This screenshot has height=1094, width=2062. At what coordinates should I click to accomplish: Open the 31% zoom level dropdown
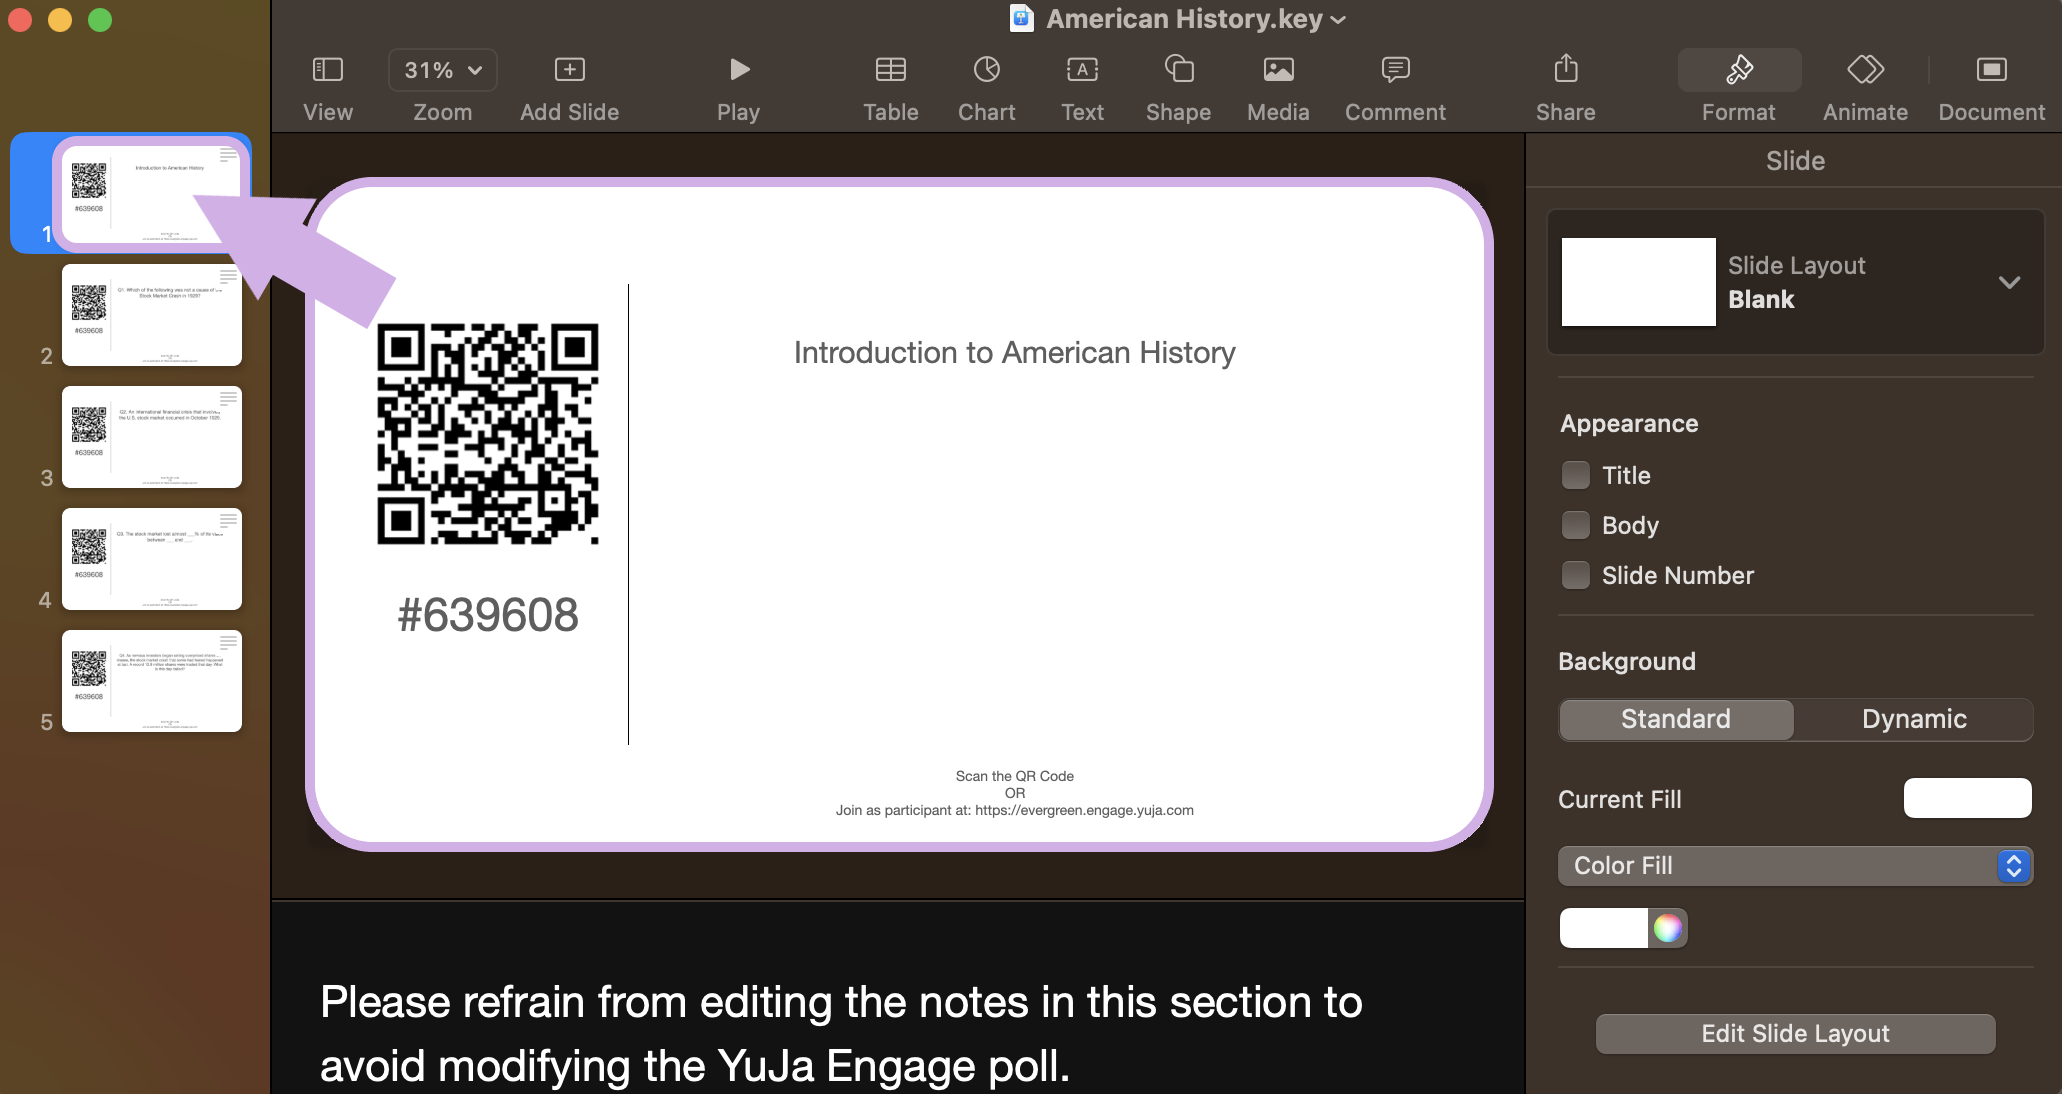(x=443, y=70)
